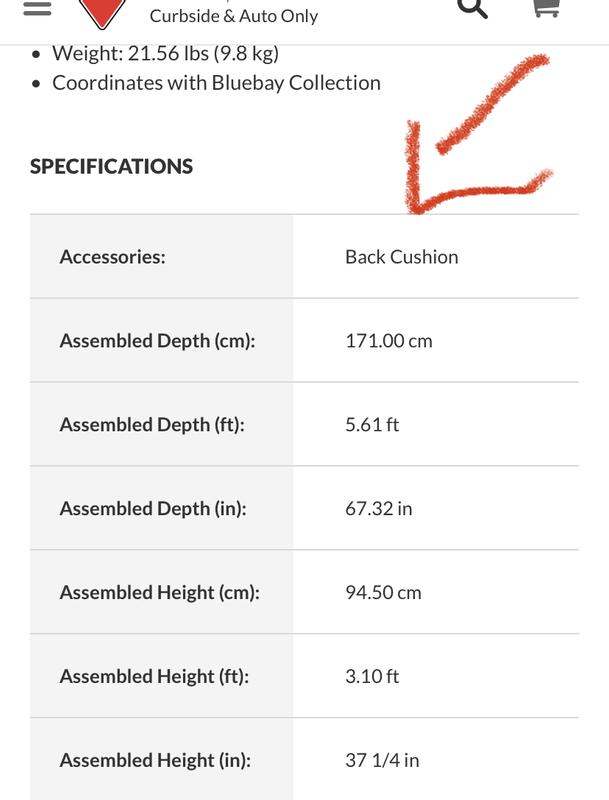The height and width of the screenshot is (800, 609).
Task: Select the Assembled Depth (ft) label
Action: pyautogui.click(x=152, y=425)
